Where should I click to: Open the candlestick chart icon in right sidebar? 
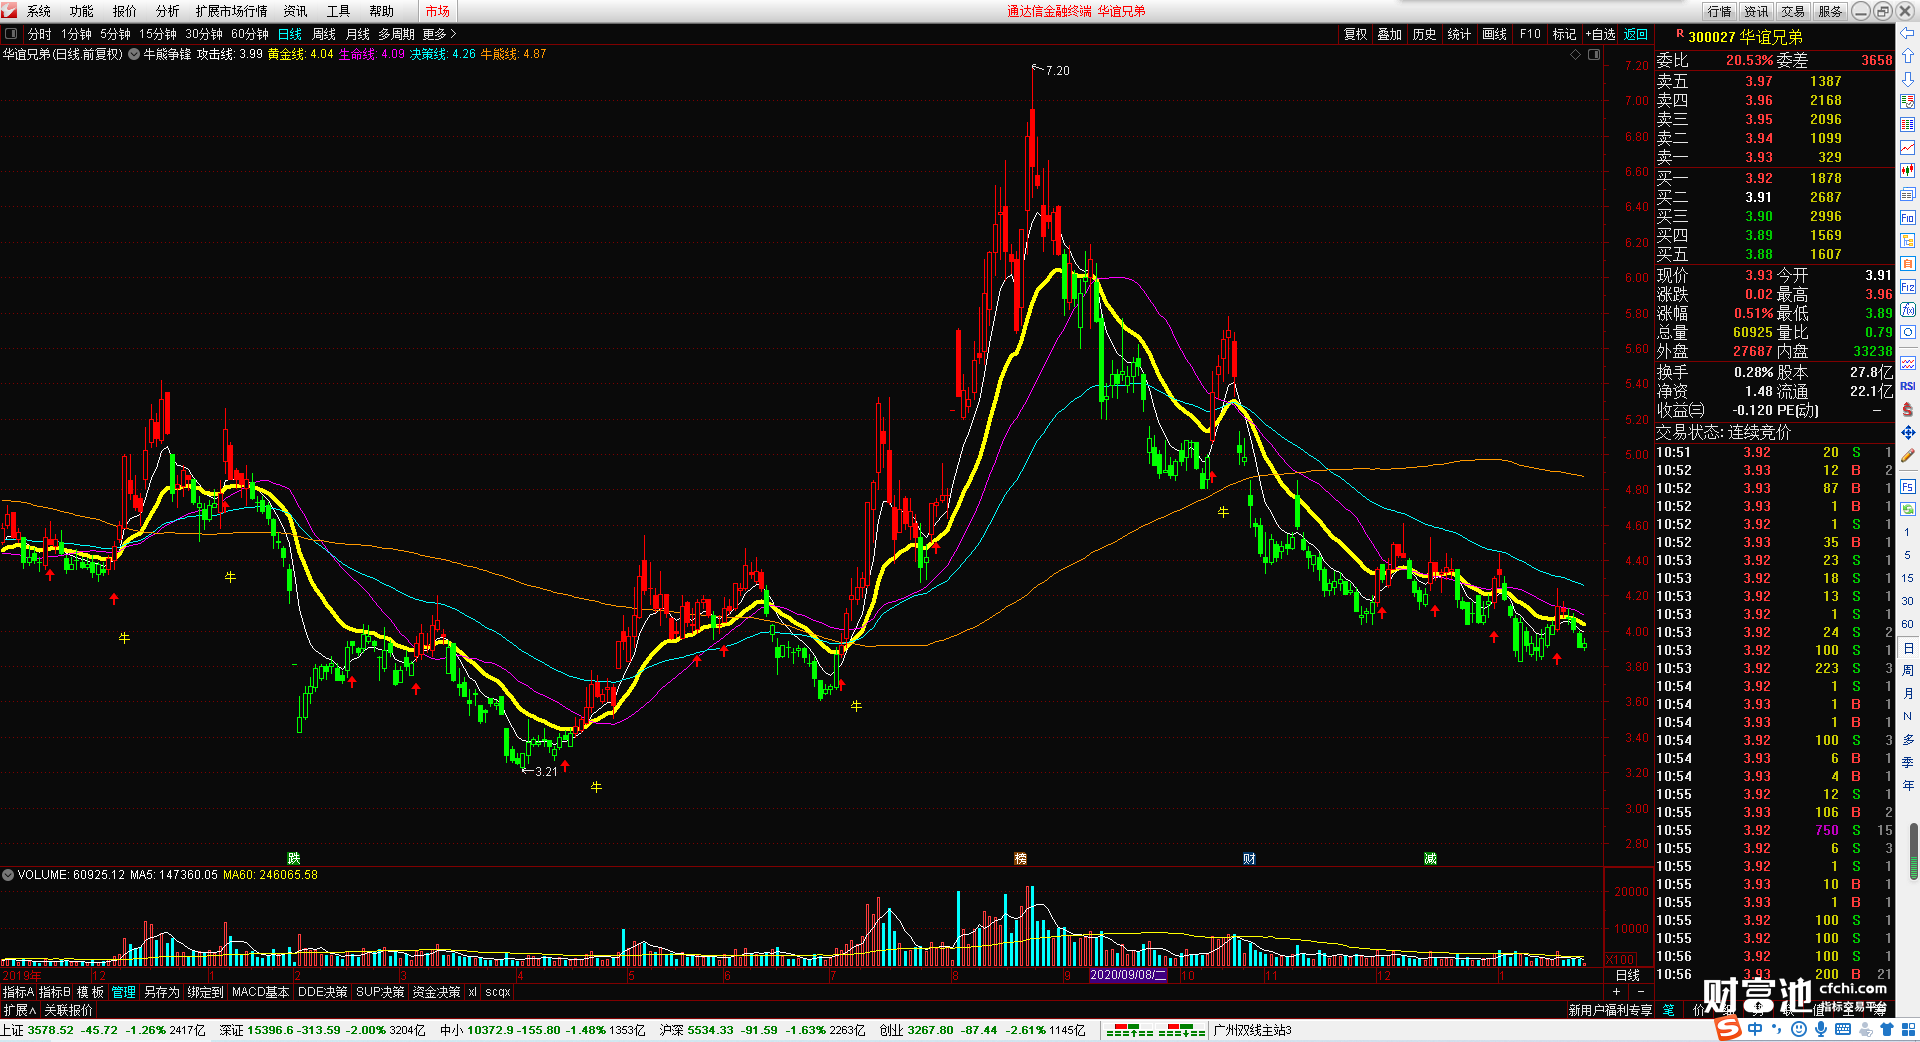pyautogui.click(x=1907, y=171)
